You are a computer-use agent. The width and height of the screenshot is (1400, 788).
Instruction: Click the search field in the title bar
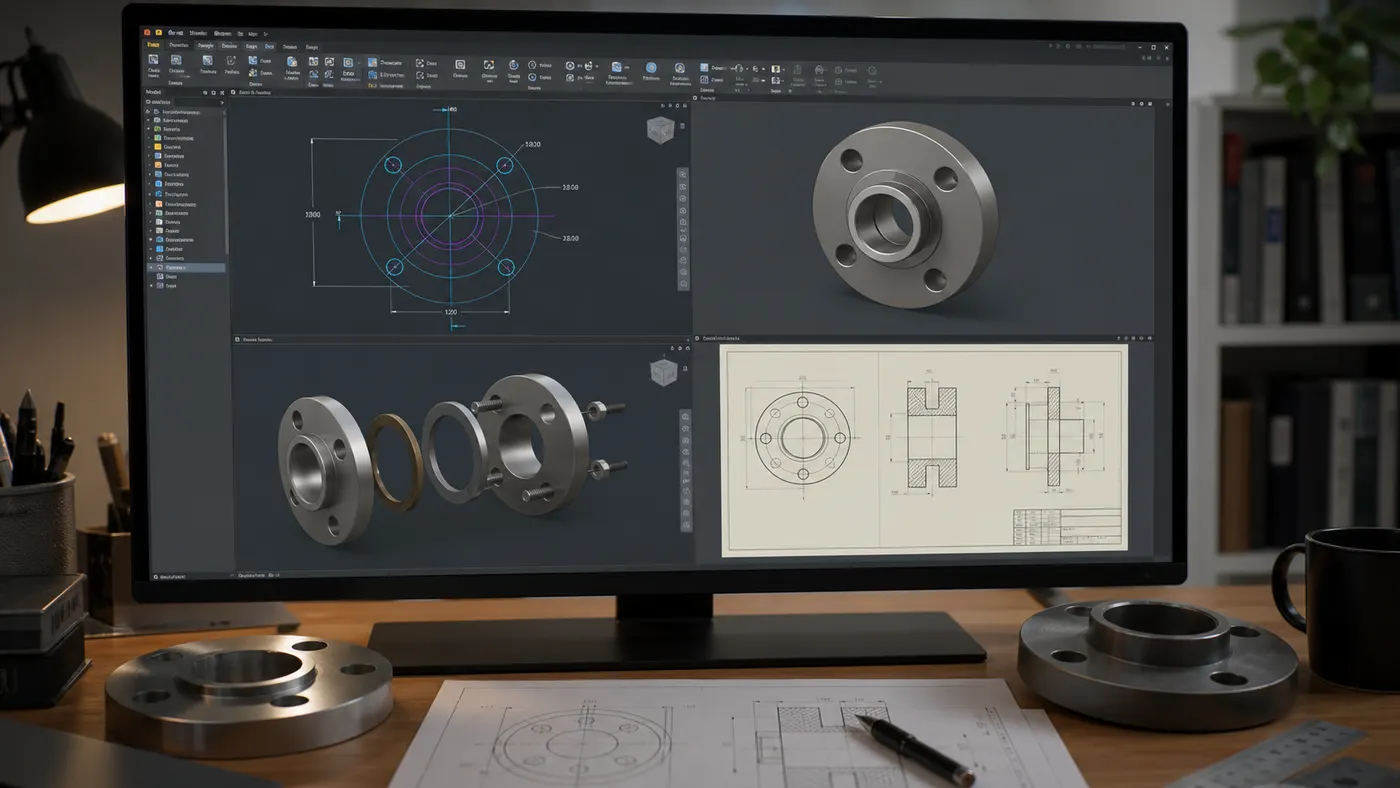click(x=1109, y=47)
